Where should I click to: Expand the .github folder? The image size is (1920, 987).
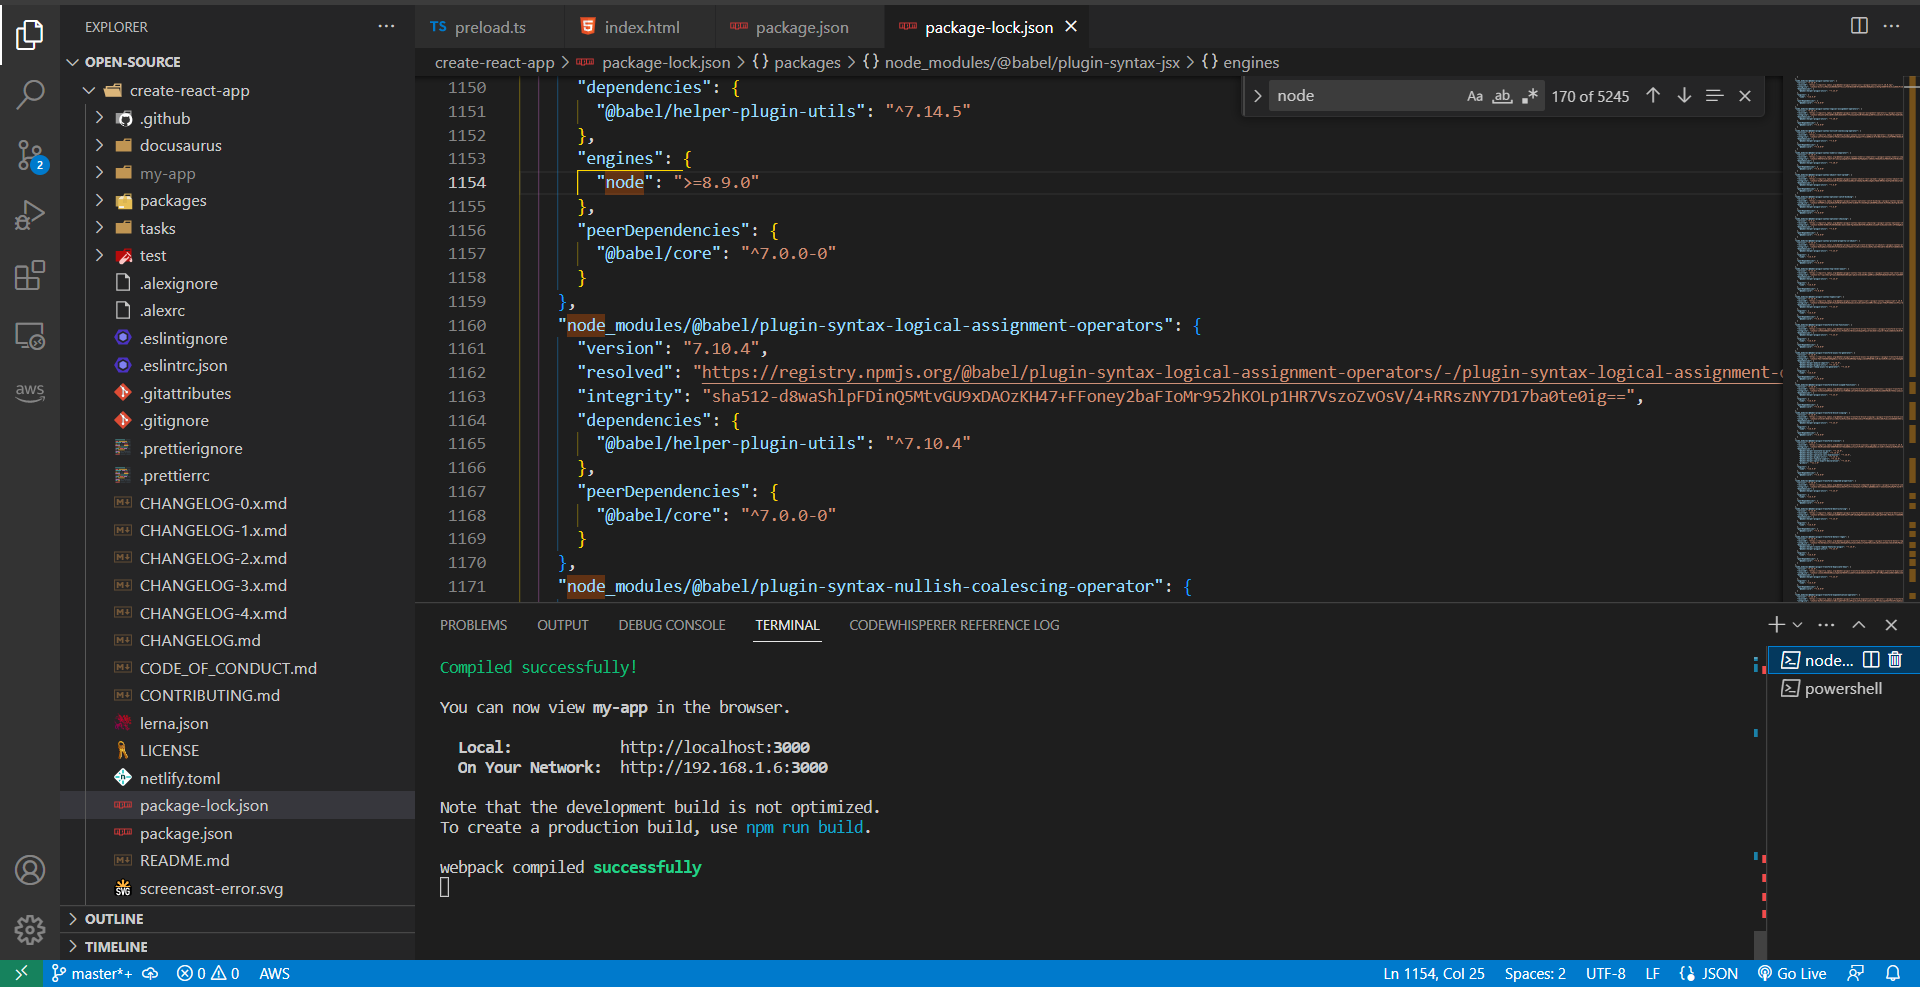[99, 118]
